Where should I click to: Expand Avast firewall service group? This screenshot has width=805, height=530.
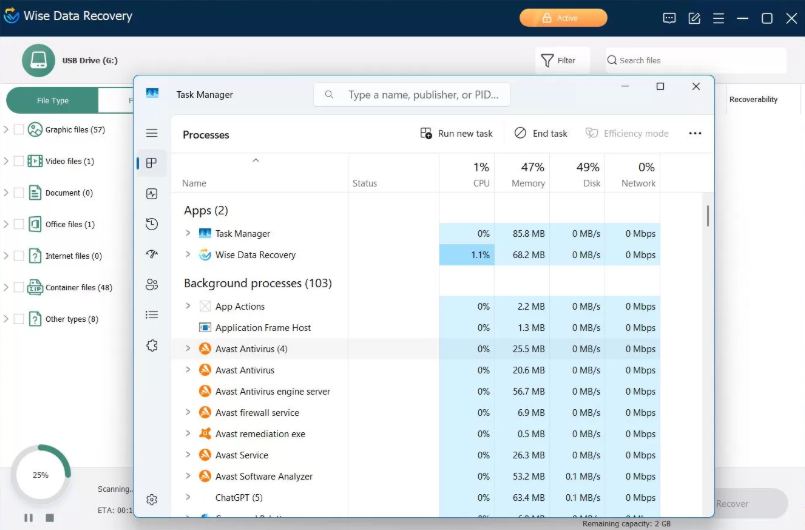188,412
